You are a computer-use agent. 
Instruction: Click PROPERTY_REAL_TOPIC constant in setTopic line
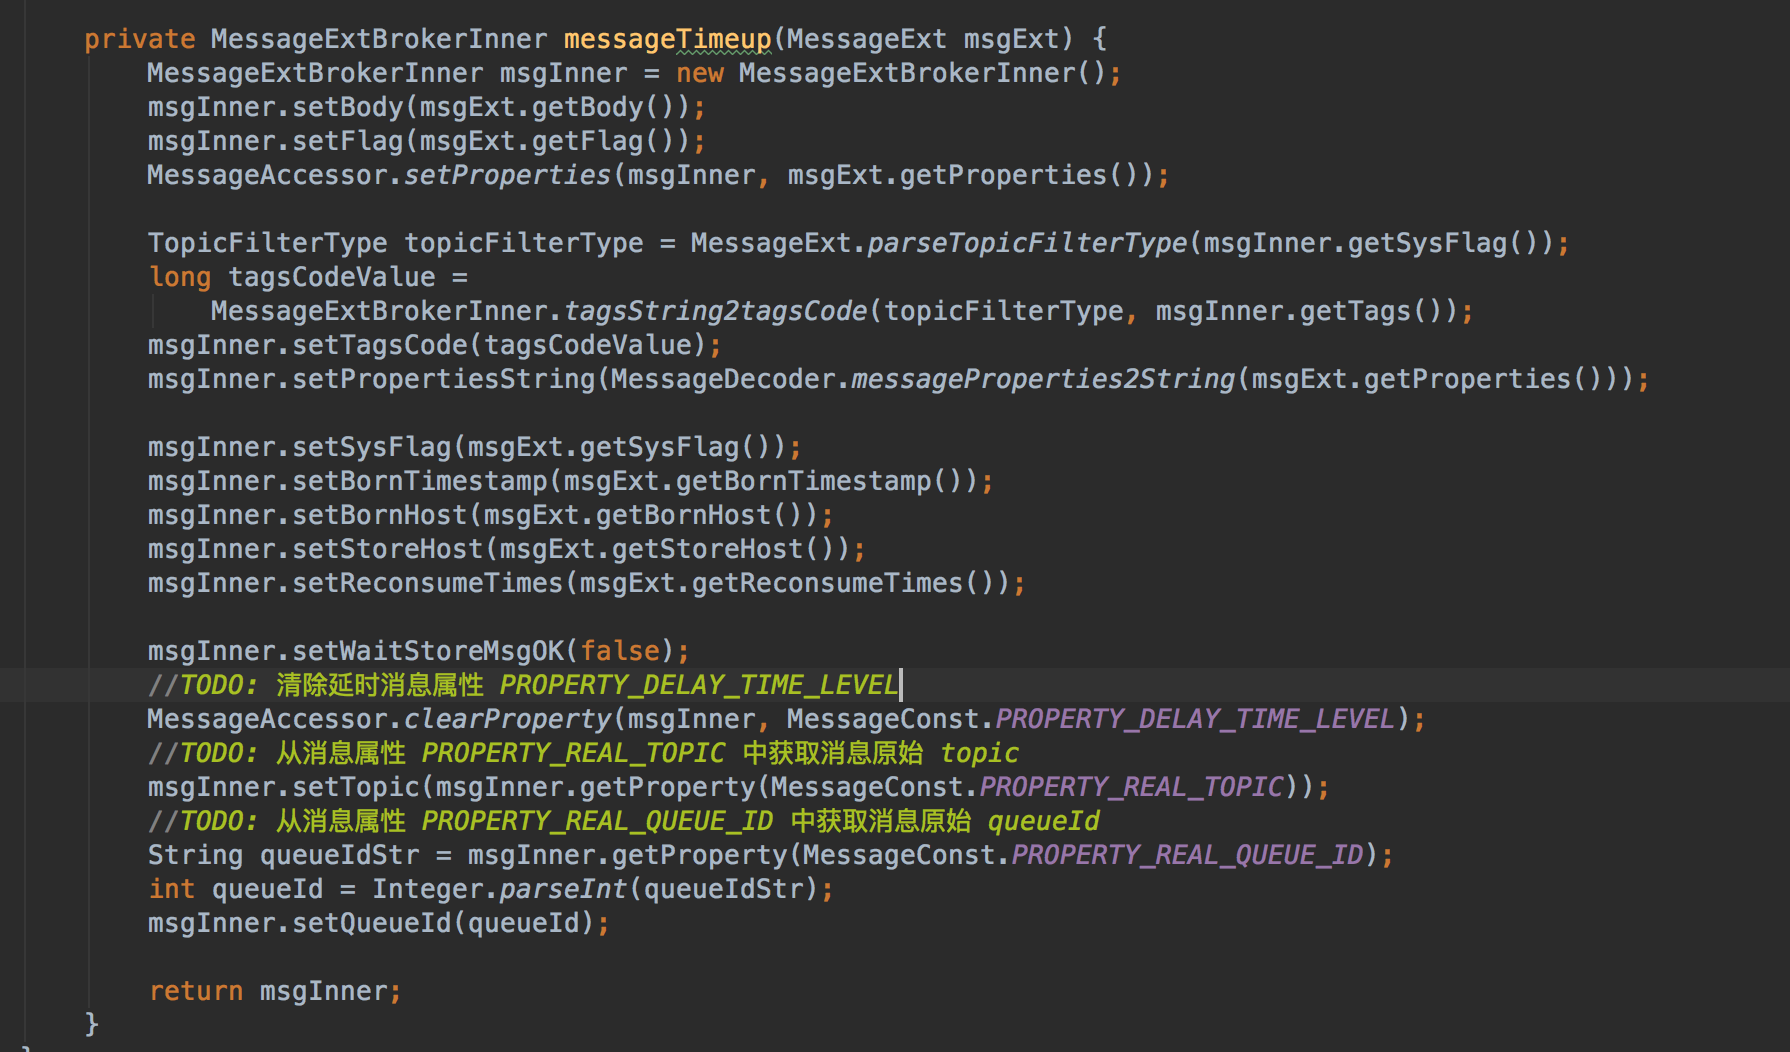pyautogui.click(x=1130, y=787)
